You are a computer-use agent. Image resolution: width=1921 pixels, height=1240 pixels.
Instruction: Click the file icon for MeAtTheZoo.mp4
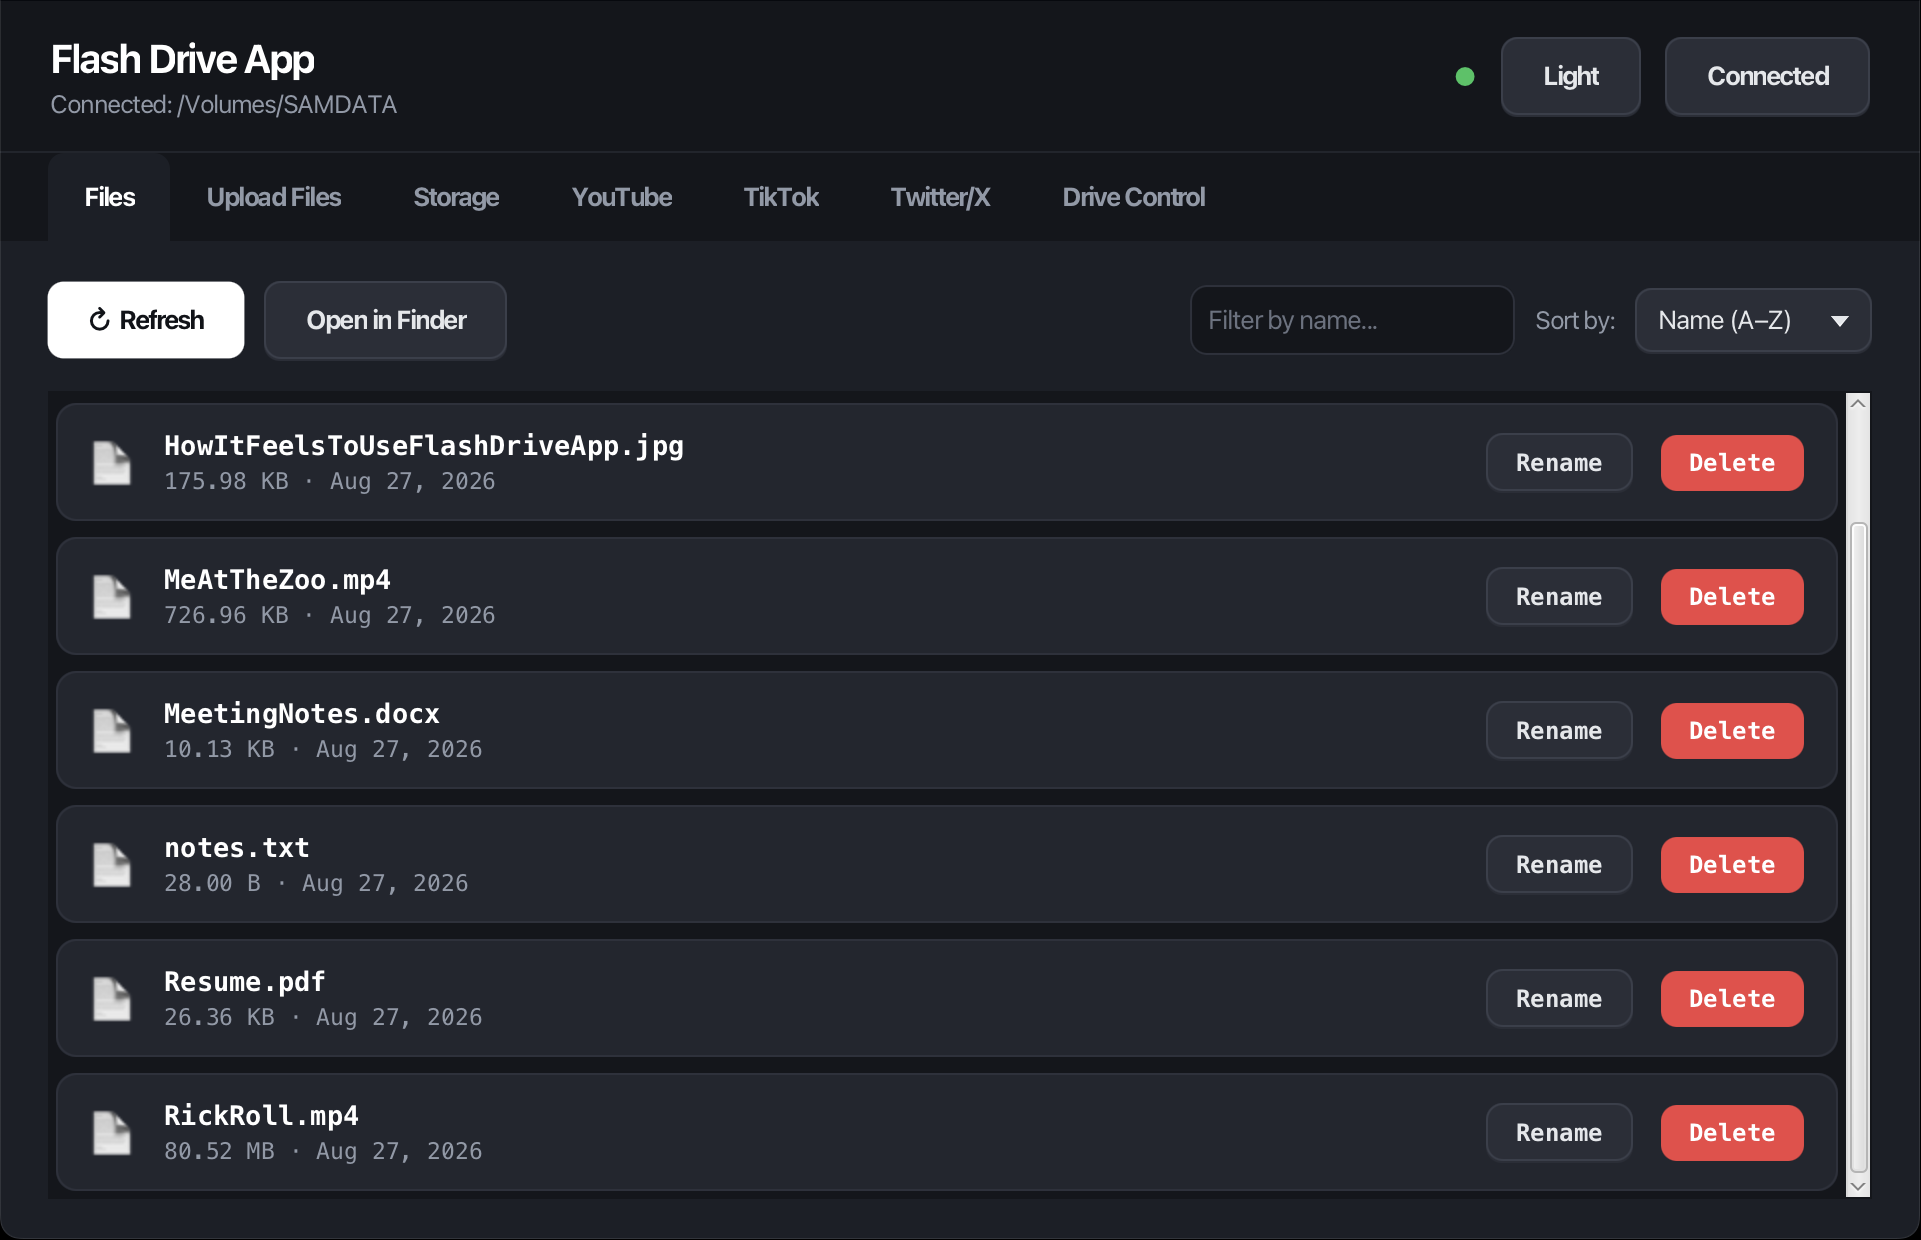[x=112, y=597]
